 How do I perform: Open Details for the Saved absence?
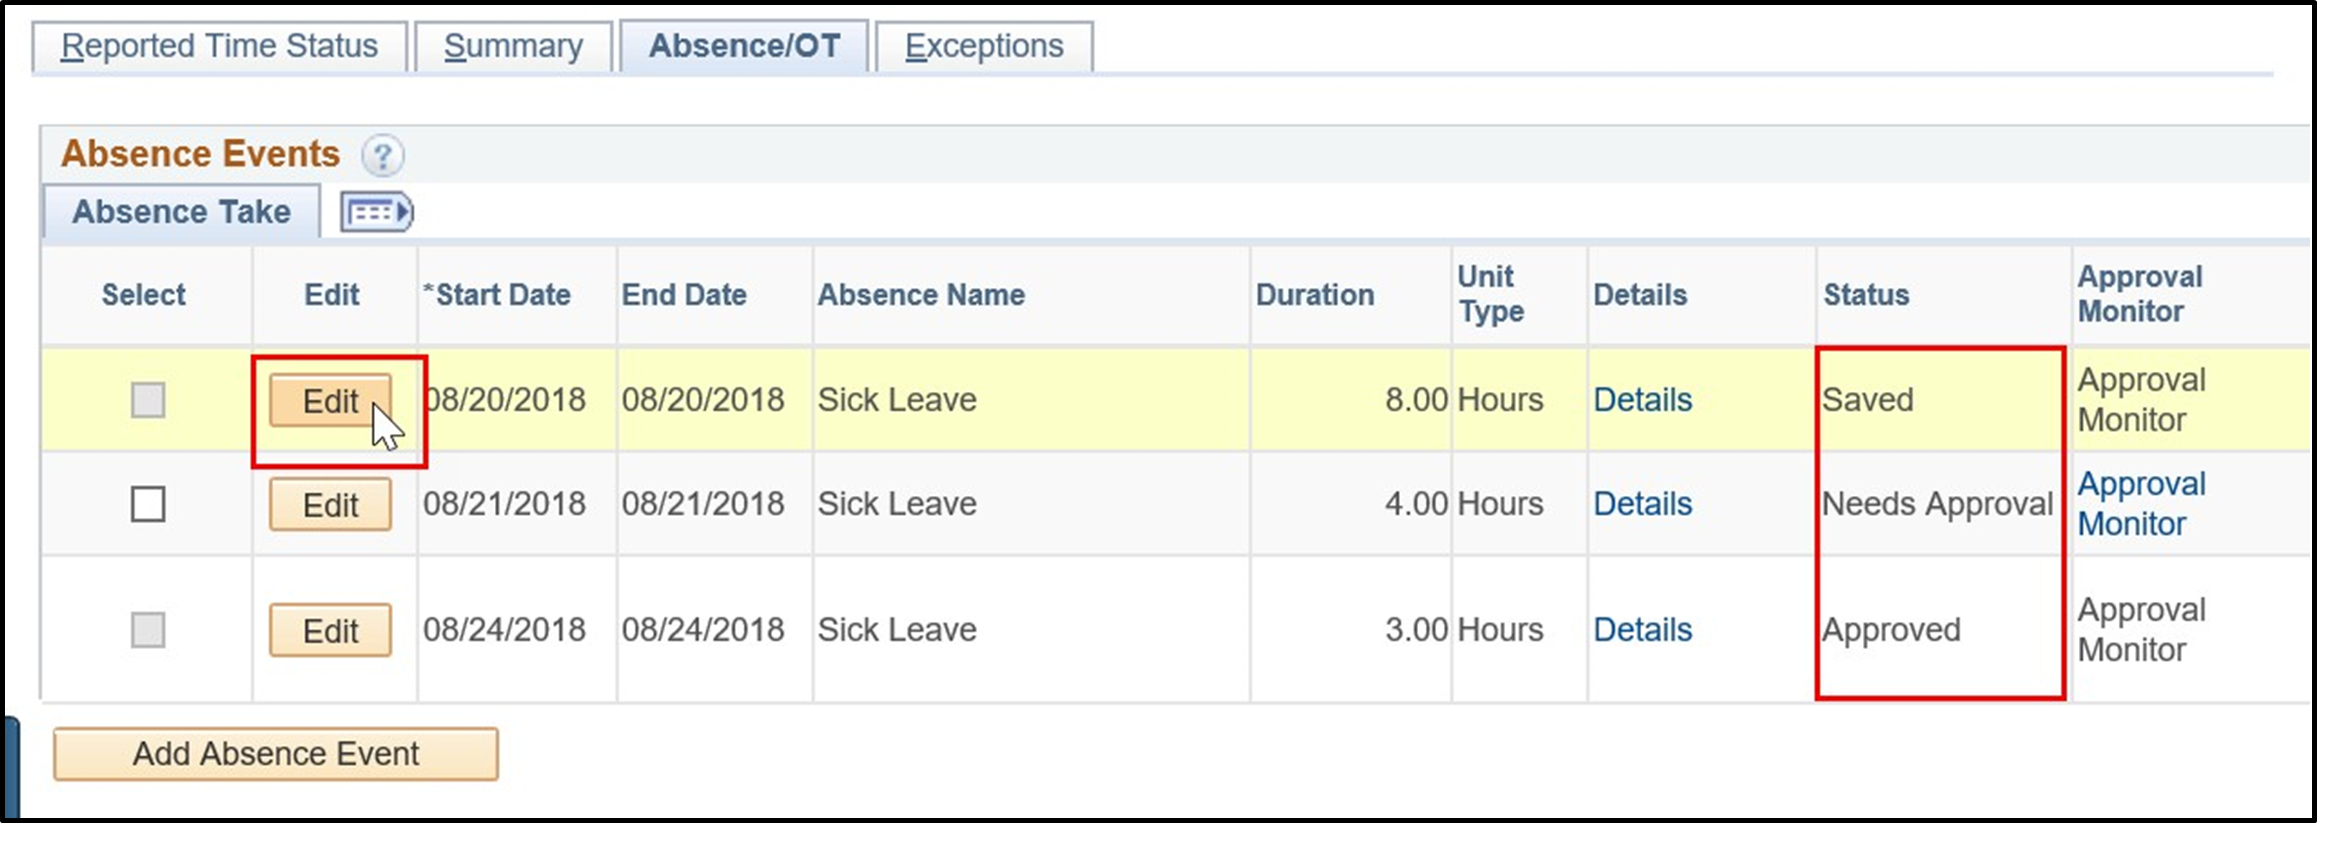pos(1643,399)
